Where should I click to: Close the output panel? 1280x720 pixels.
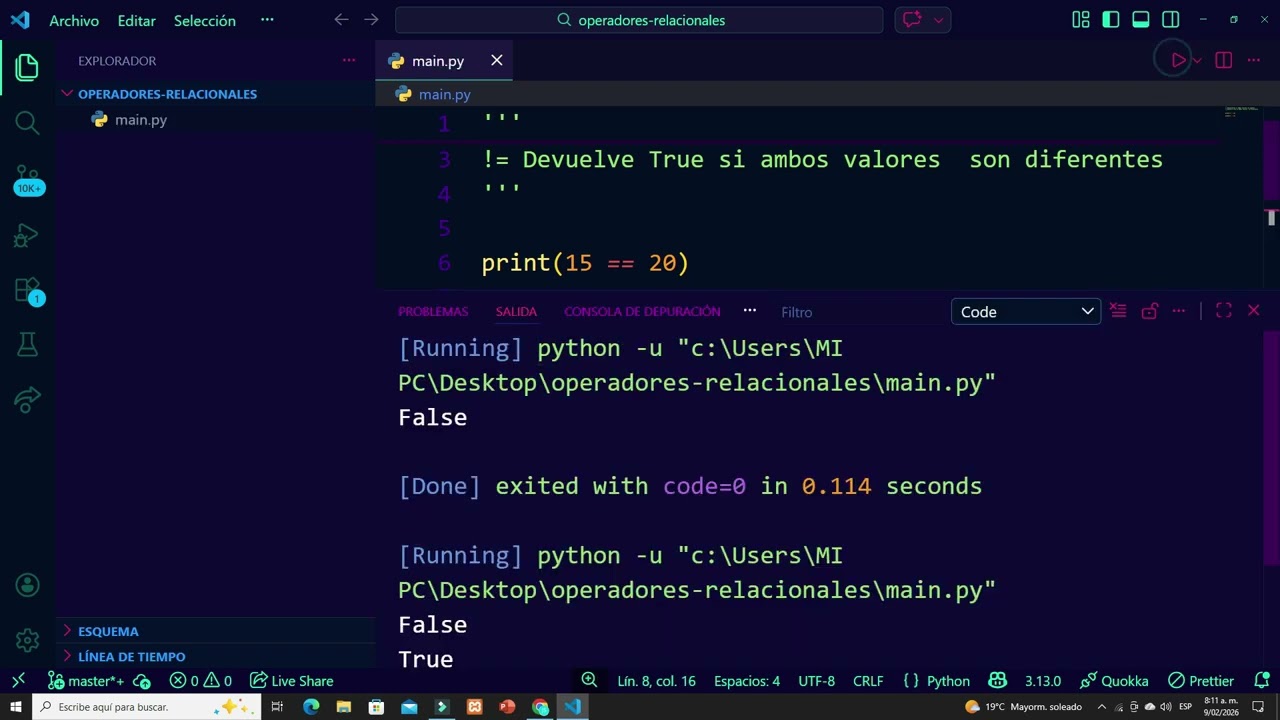[1253, 311]
